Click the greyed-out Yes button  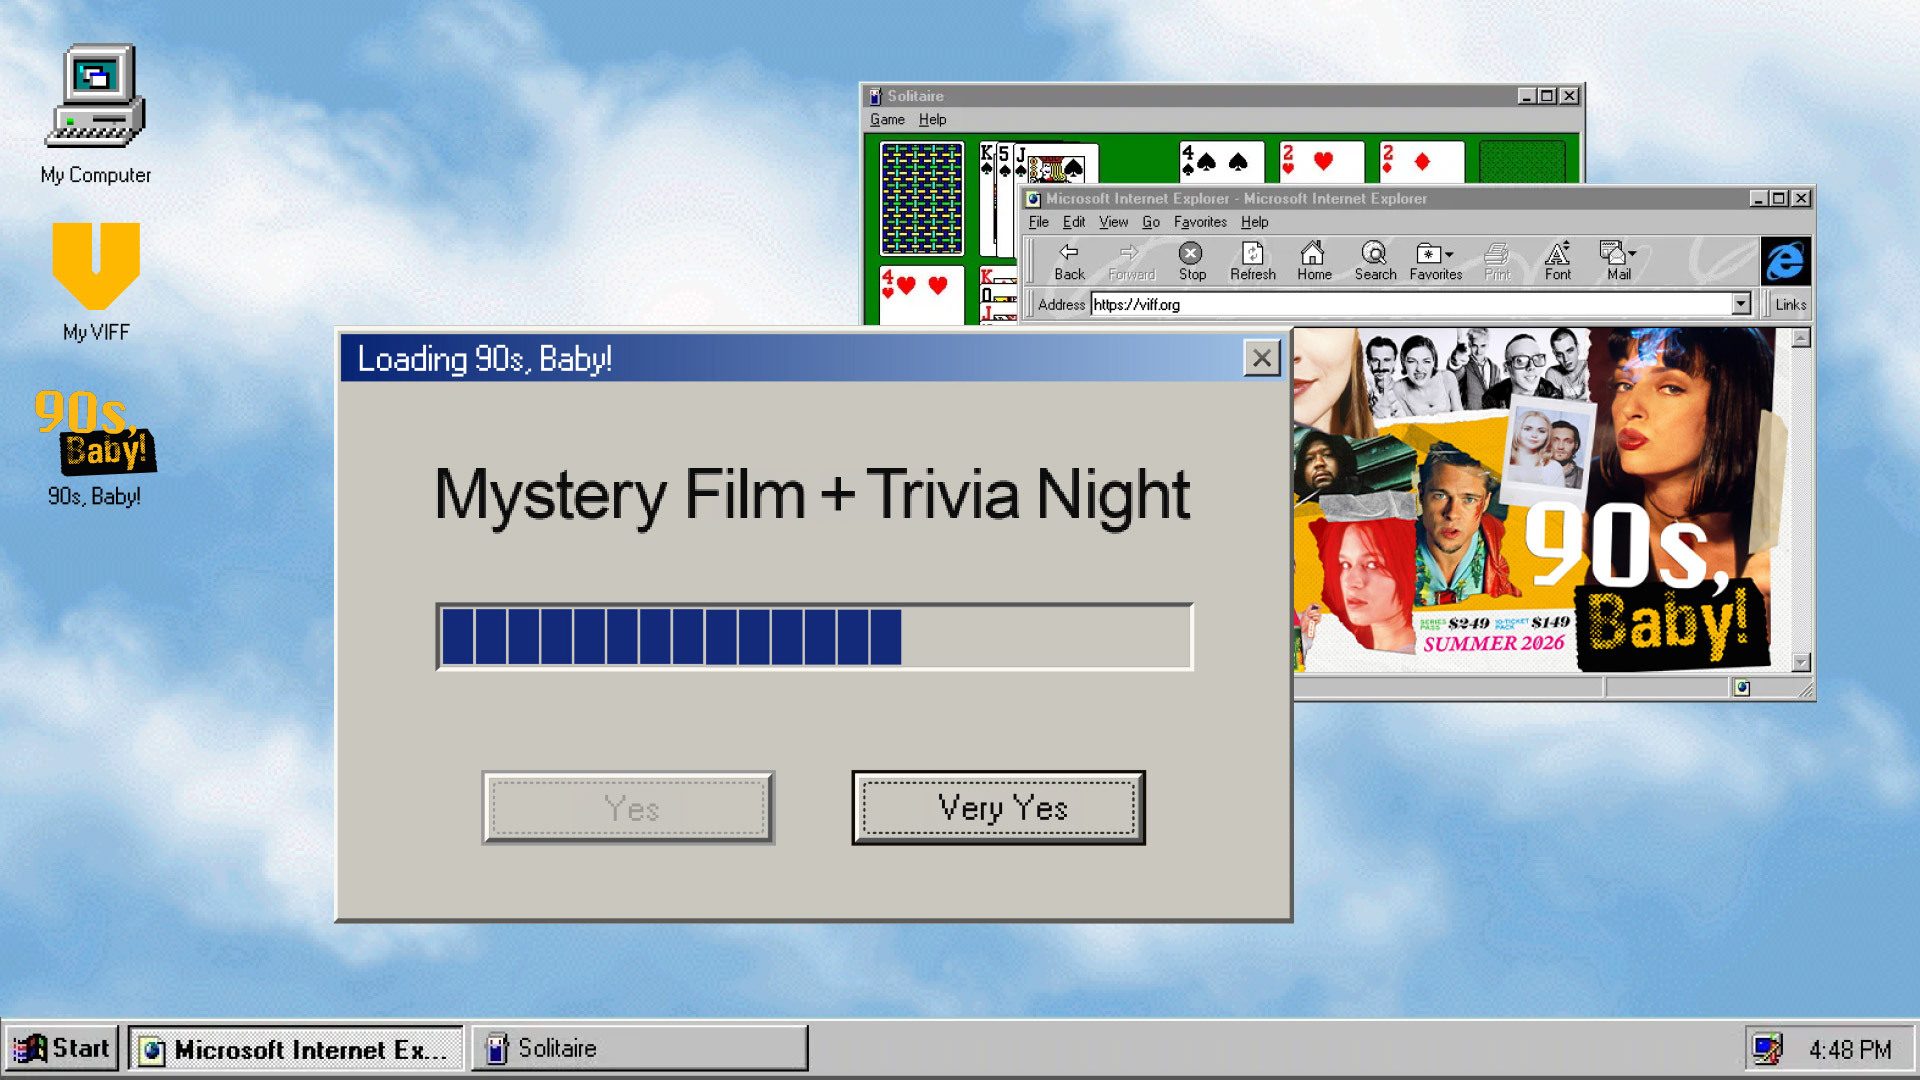[628, 808]
